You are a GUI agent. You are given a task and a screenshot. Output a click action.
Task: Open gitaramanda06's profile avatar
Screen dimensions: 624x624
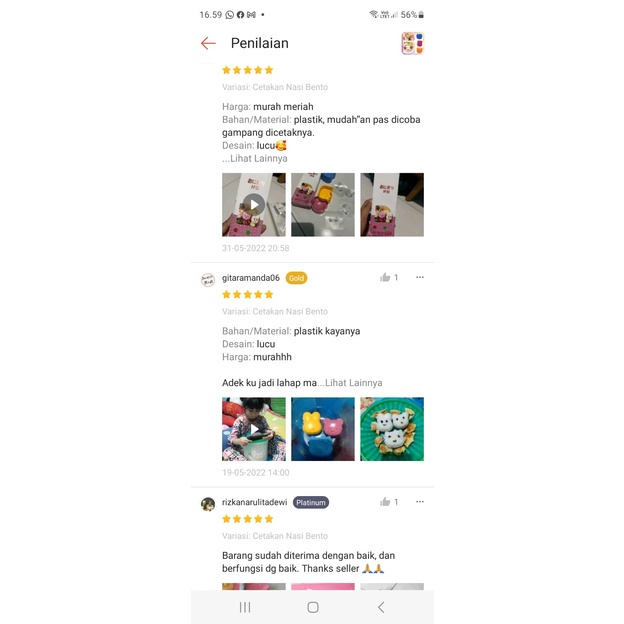pyautogui.click(x=208, y=280)
